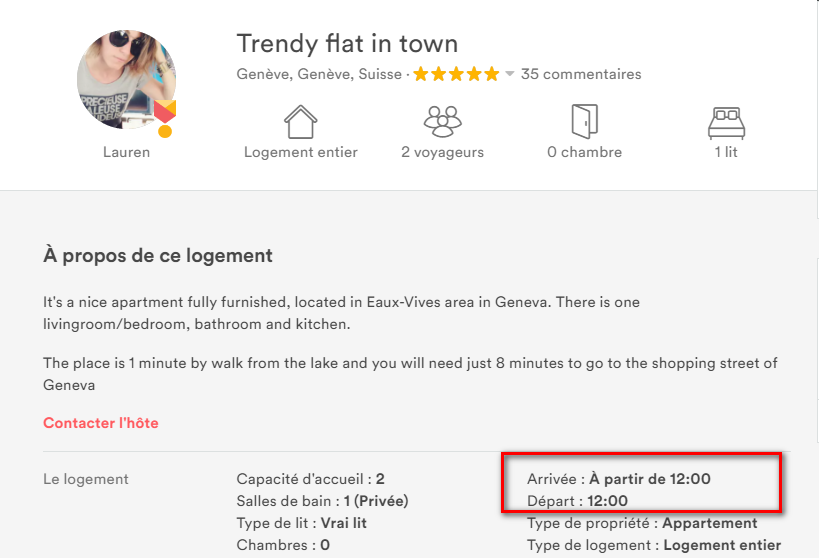Click the Capacité d'accueil value
The height and width of the screenshot is (558, 819).
click(x=380, y=479)
